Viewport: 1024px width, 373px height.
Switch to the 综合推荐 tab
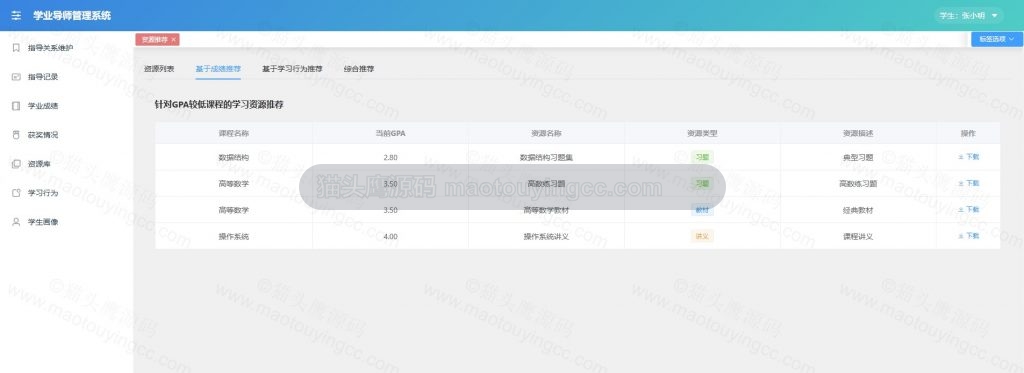(359, 69)
